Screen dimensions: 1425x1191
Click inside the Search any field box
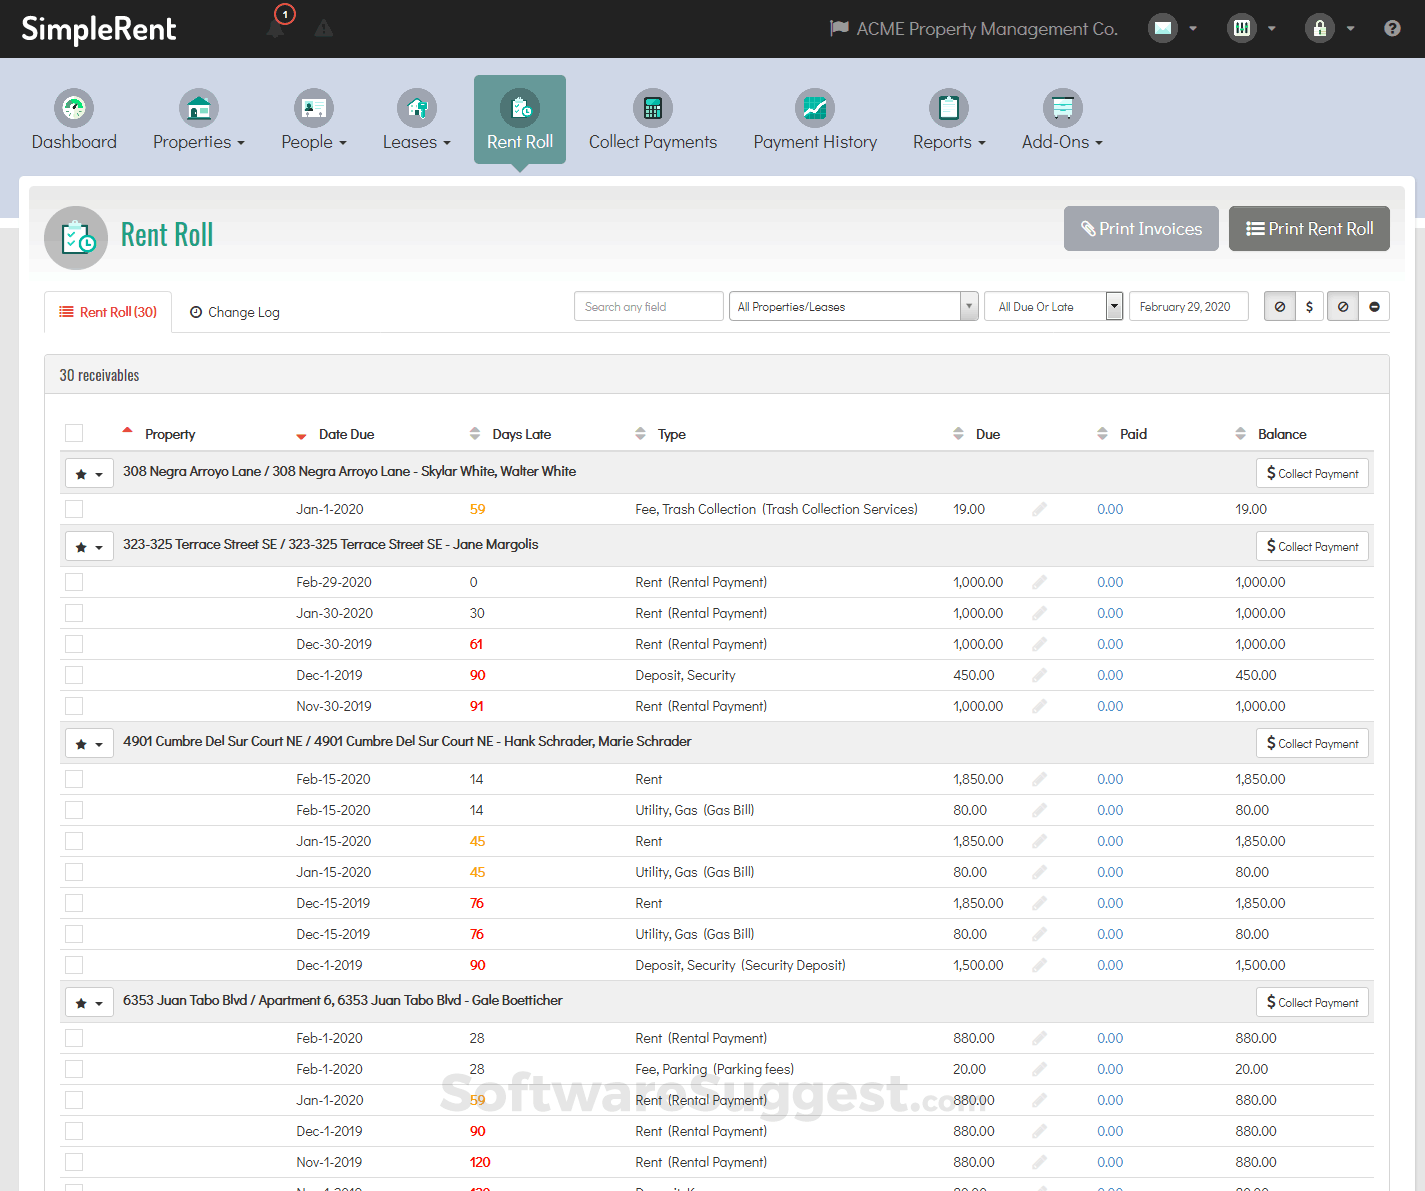648,306
